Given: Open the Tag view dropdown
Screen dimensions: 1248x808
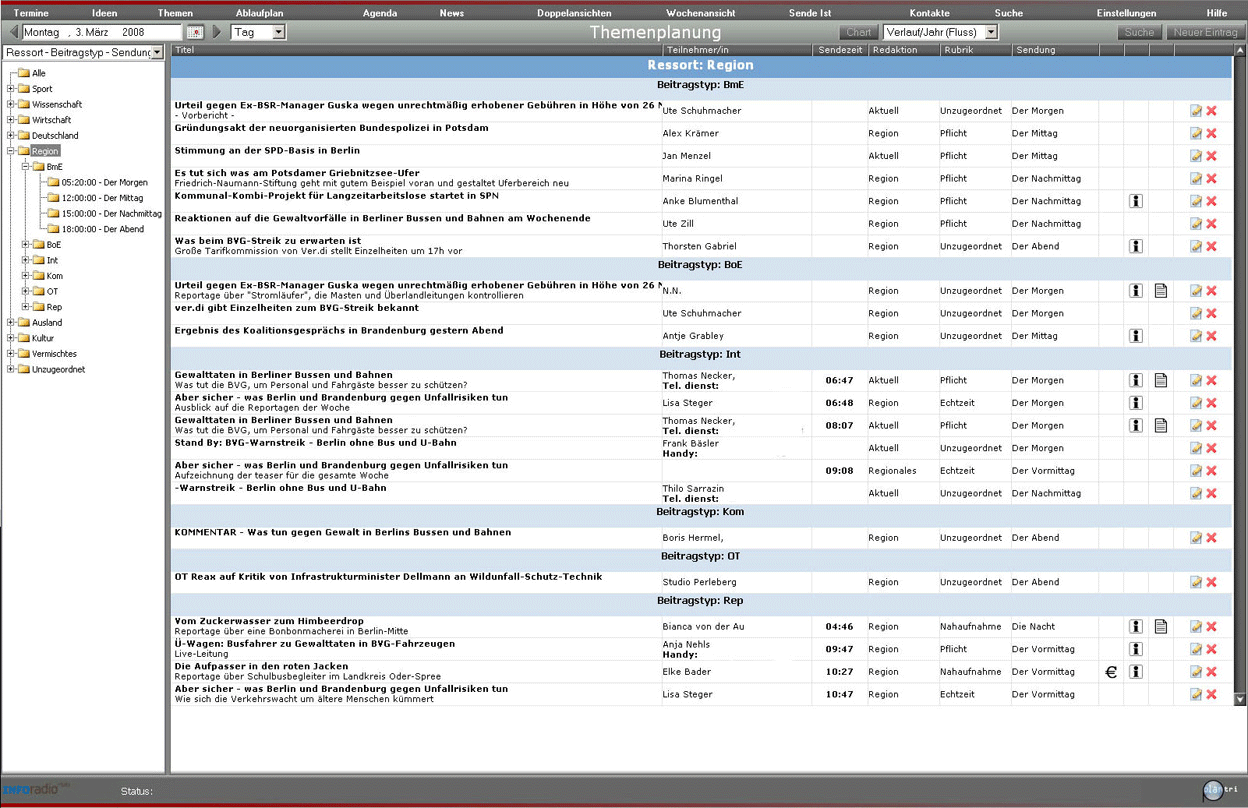Looking at the screenshot, I should click(278, 32).
